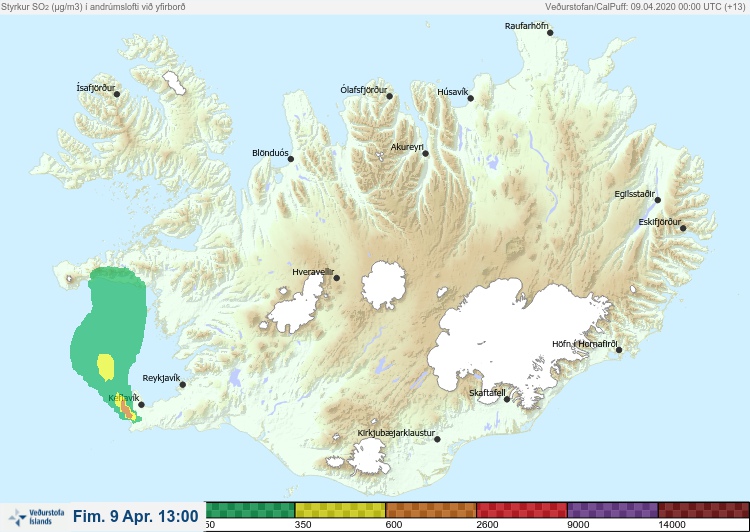Click the title 'Styrkur SO₂ (µg/m3) í andrúmslofti við yfirborð'
750x532 pixels.
pos(93,7)
